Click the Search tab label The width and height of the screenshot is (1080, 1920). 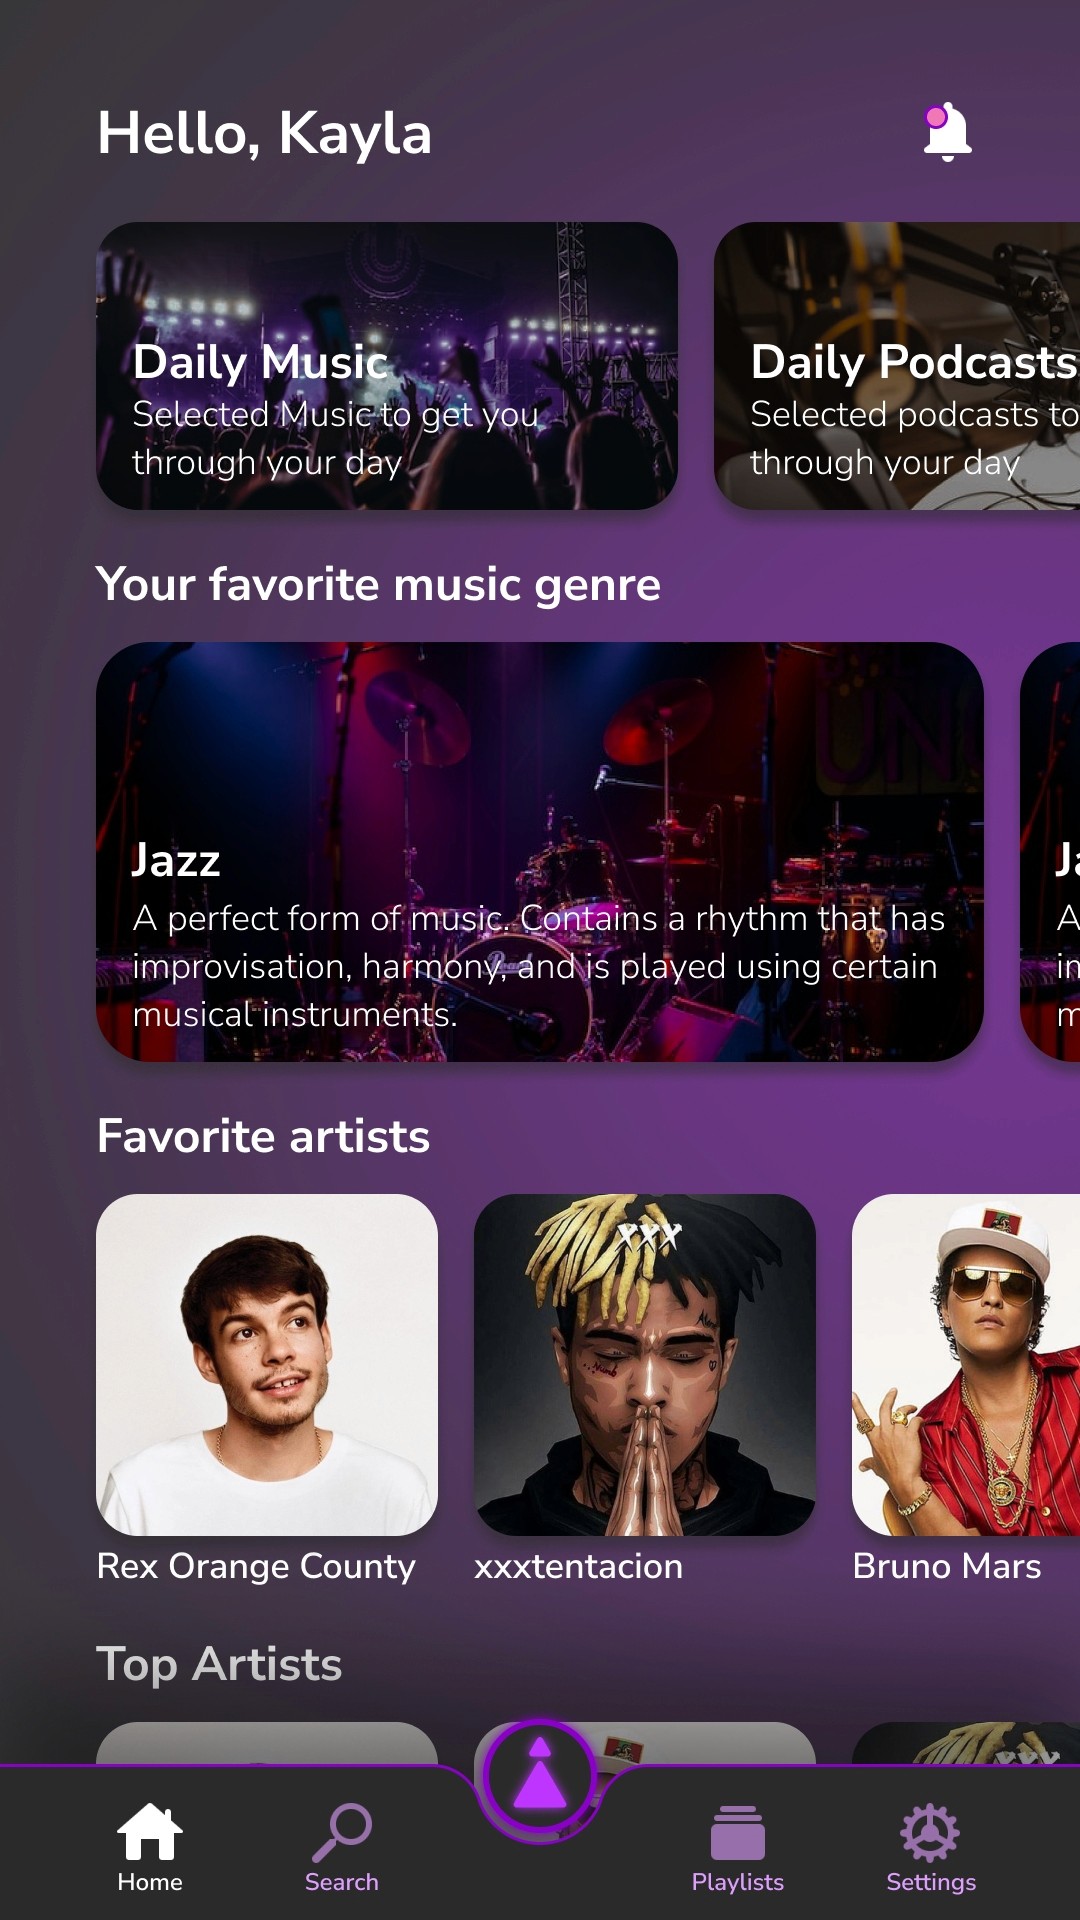click(x=342, y=1882)
